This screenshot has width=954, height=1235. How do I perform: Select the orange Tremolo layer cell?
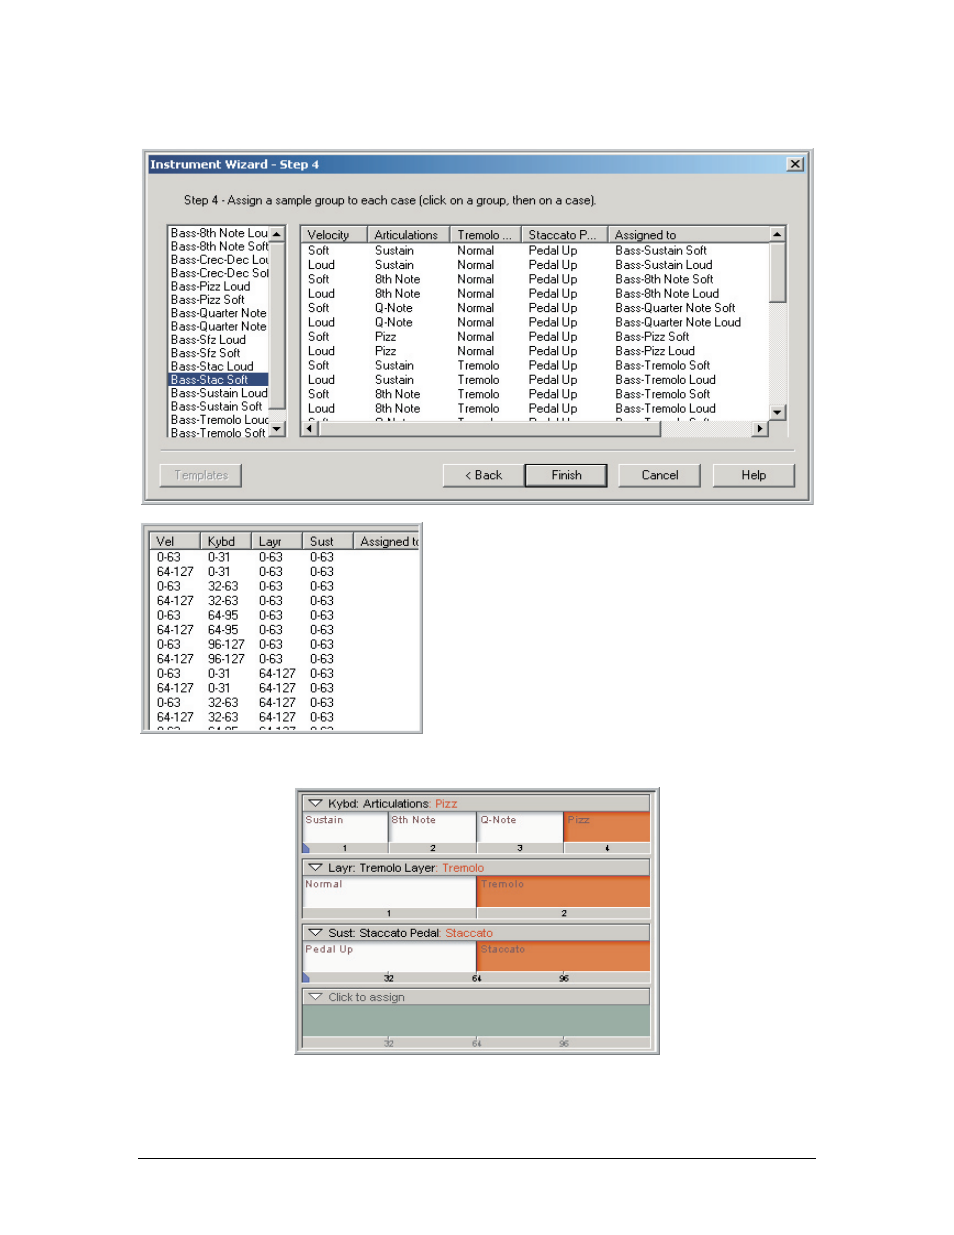pyautogui.click(x=564, y=892)
